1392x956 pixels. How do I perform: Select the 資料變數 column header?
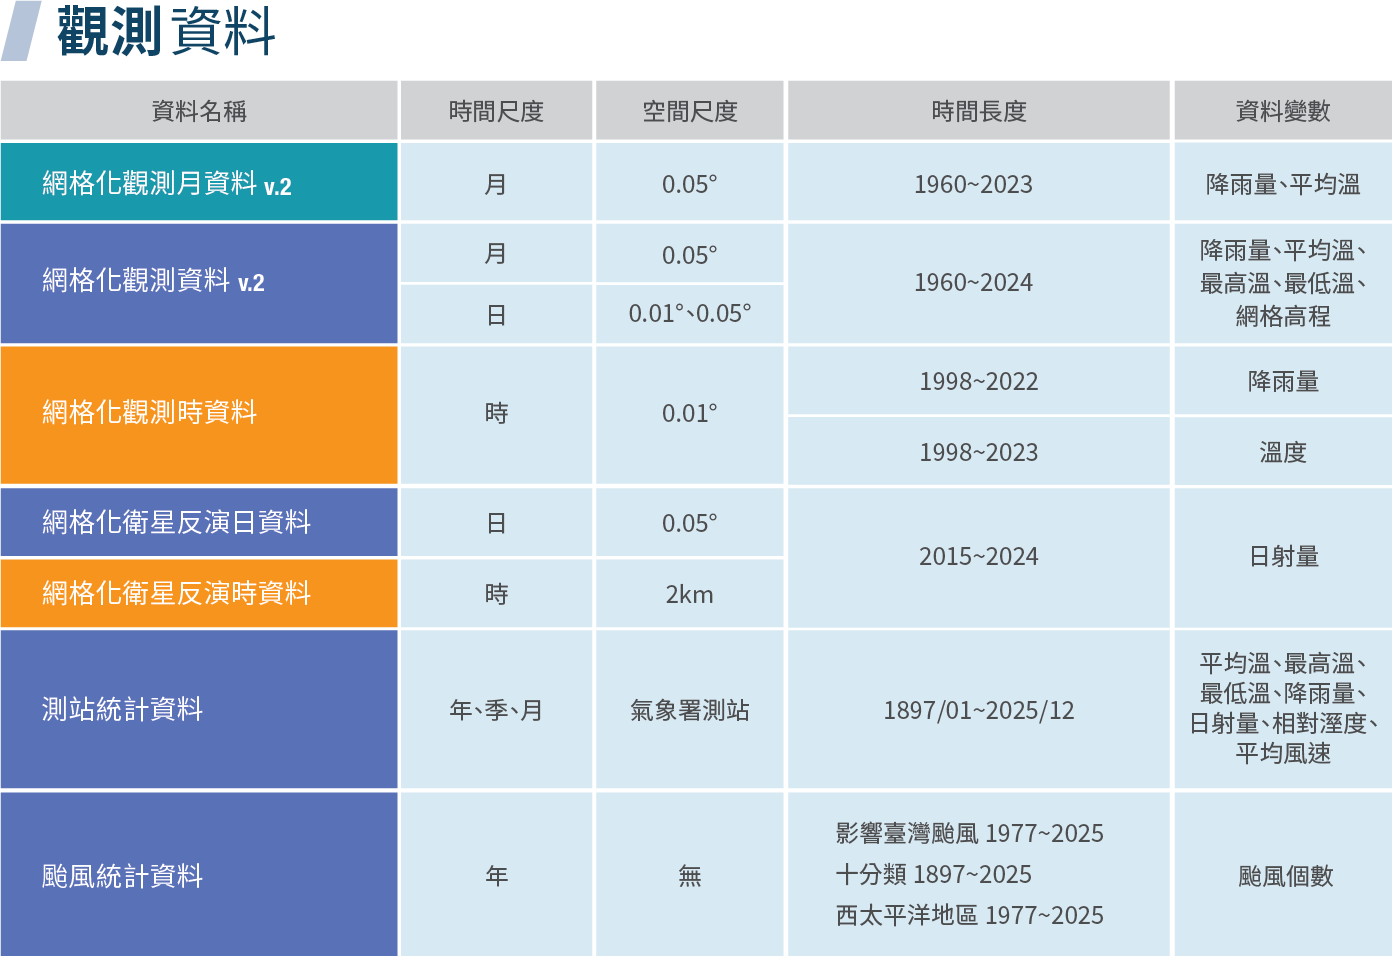tap(1282, 111)
